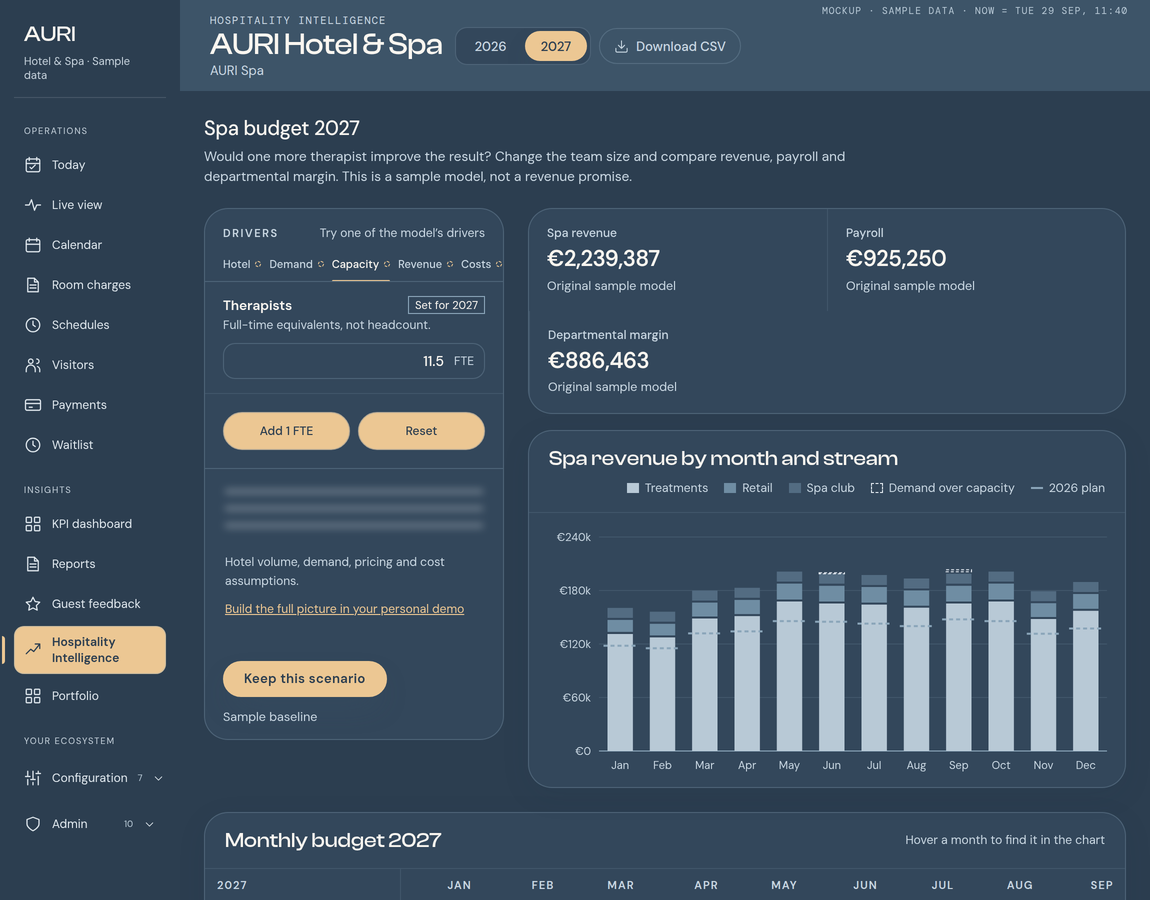This screenshot has height=900, width=1150.
Task: Click the Live view pulse icon
Action: click(33, 205)
